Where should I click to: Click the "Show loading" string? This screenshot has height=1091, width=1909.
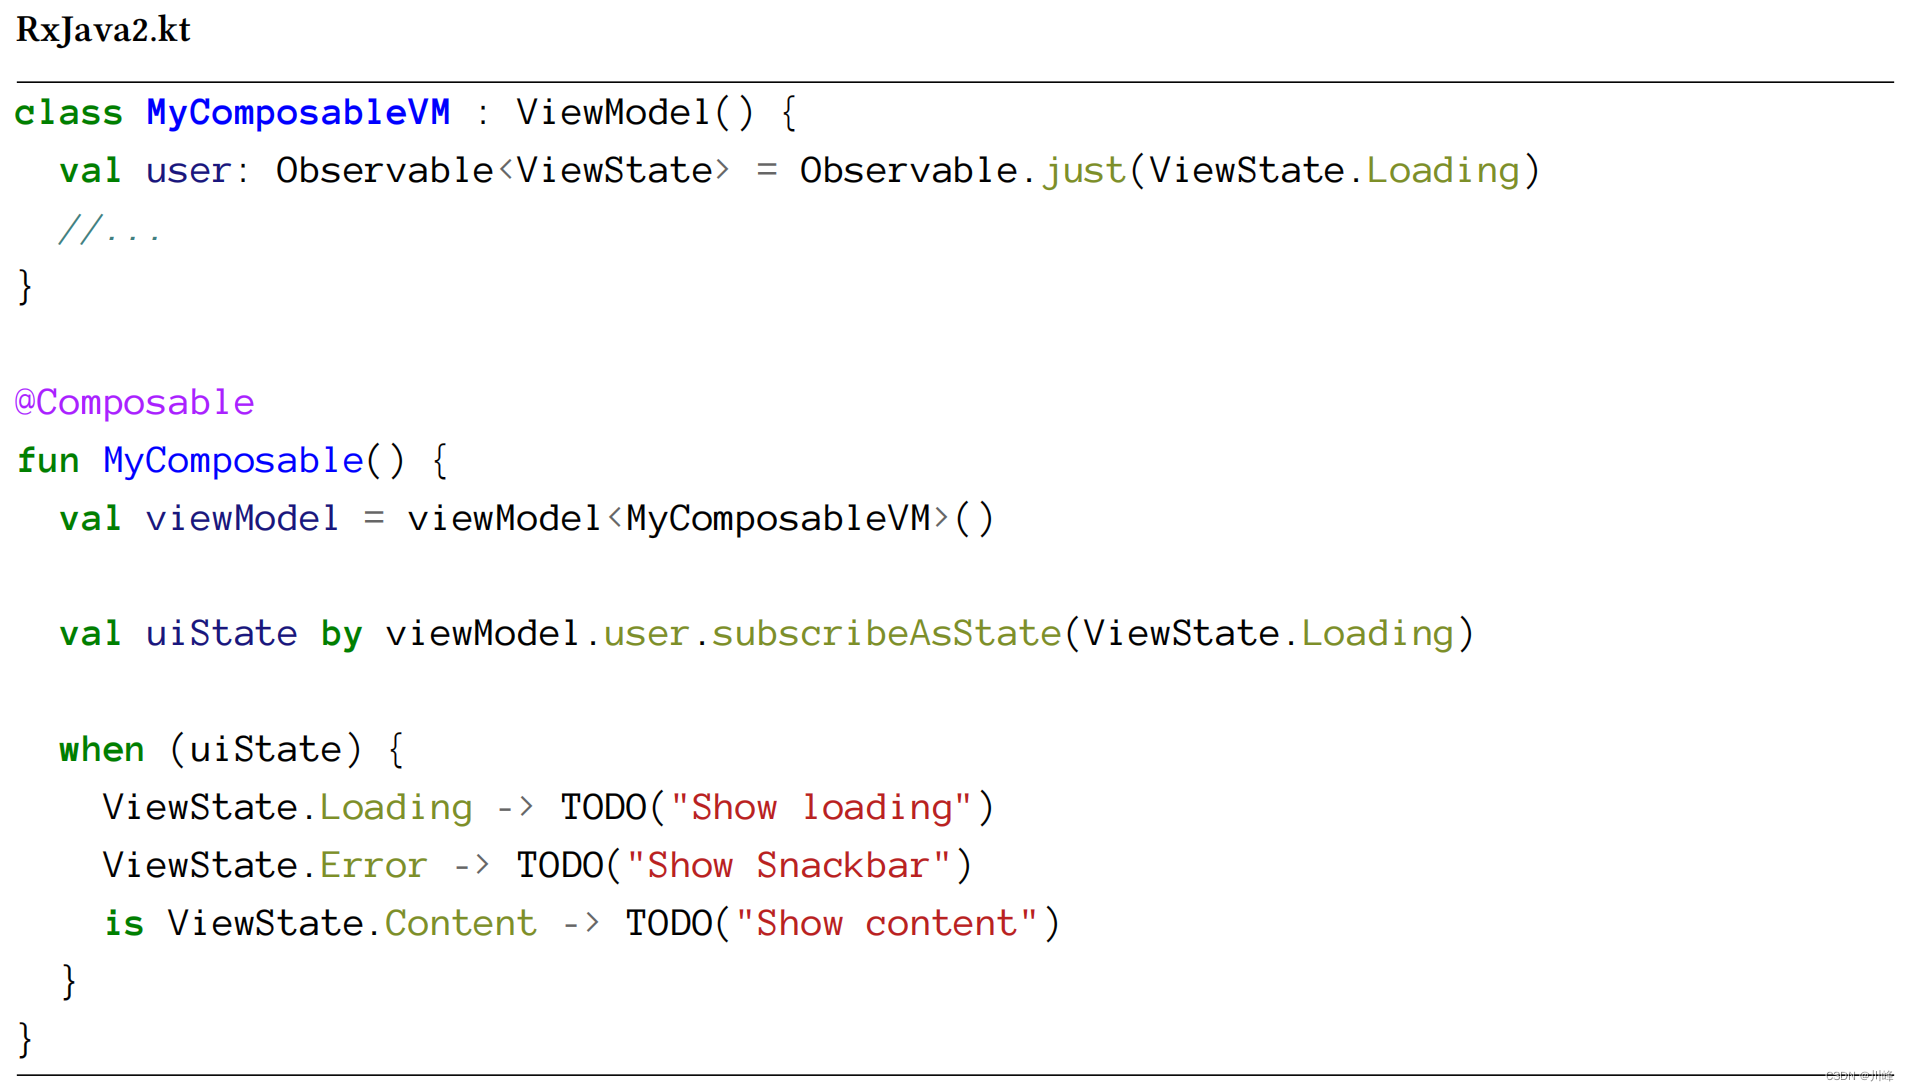820,807
